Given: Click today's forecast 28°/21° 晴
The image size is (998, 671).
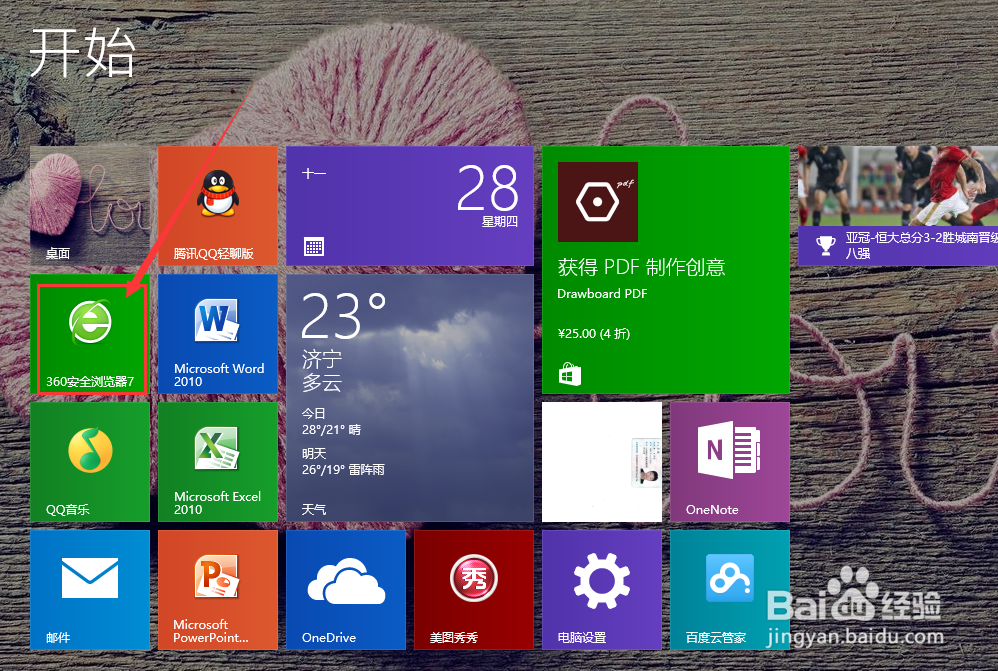Looking at the screenshot, I should click(331, 430).
